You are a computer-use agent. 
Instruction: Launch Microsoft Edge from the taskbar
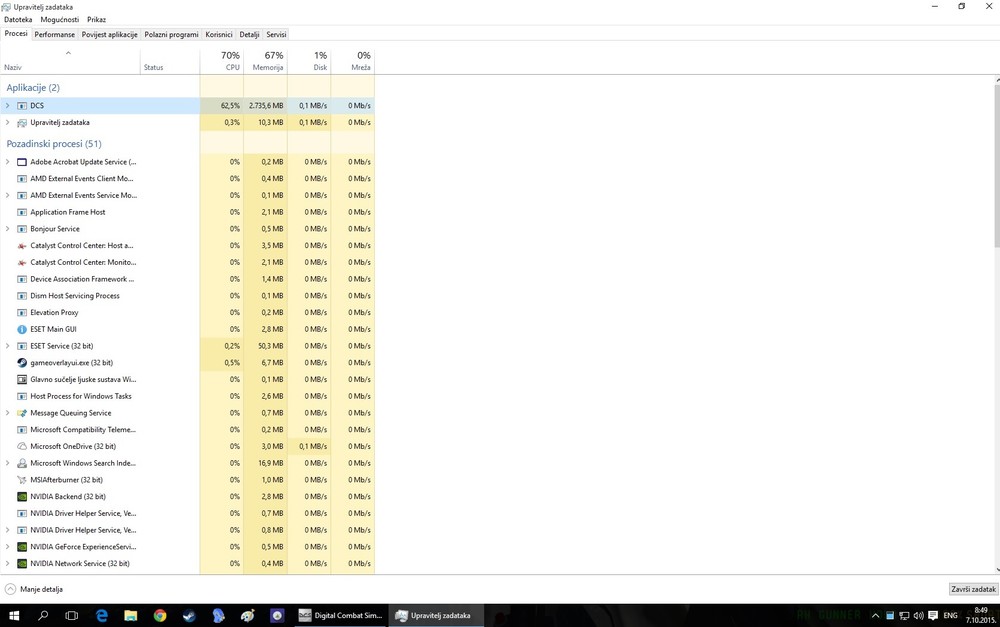click(x=101, y=616)
